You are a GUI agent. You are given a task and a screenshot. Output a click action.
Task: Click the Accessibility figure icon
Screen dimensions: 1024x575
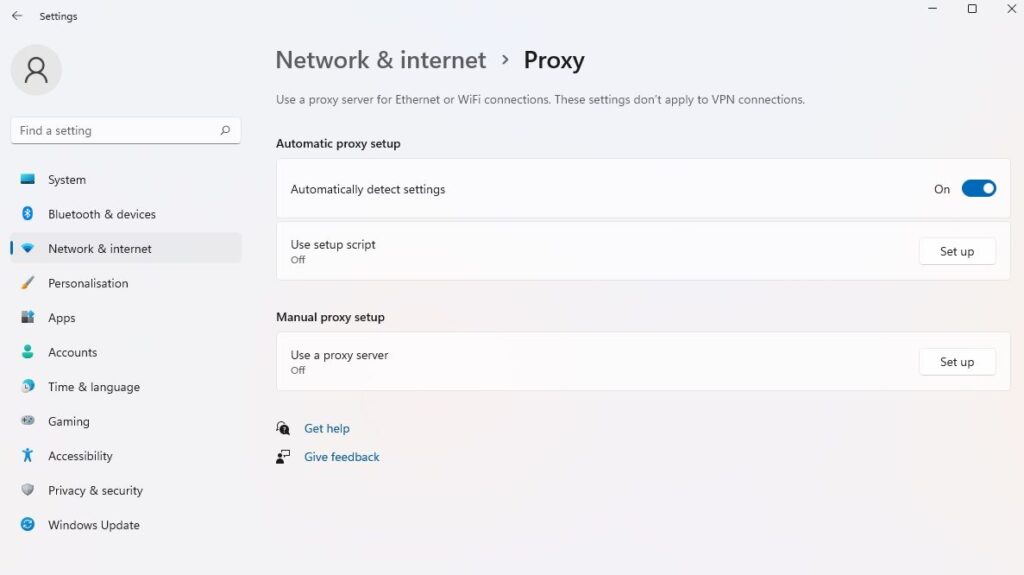pyautogui.click(x=27, y=455)
